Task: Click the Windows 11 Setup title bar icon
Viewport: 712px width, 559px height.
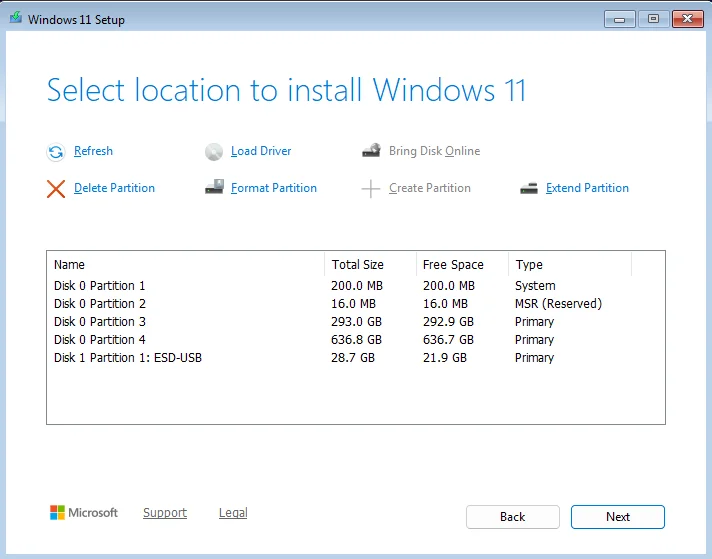Action: [16, 18]
